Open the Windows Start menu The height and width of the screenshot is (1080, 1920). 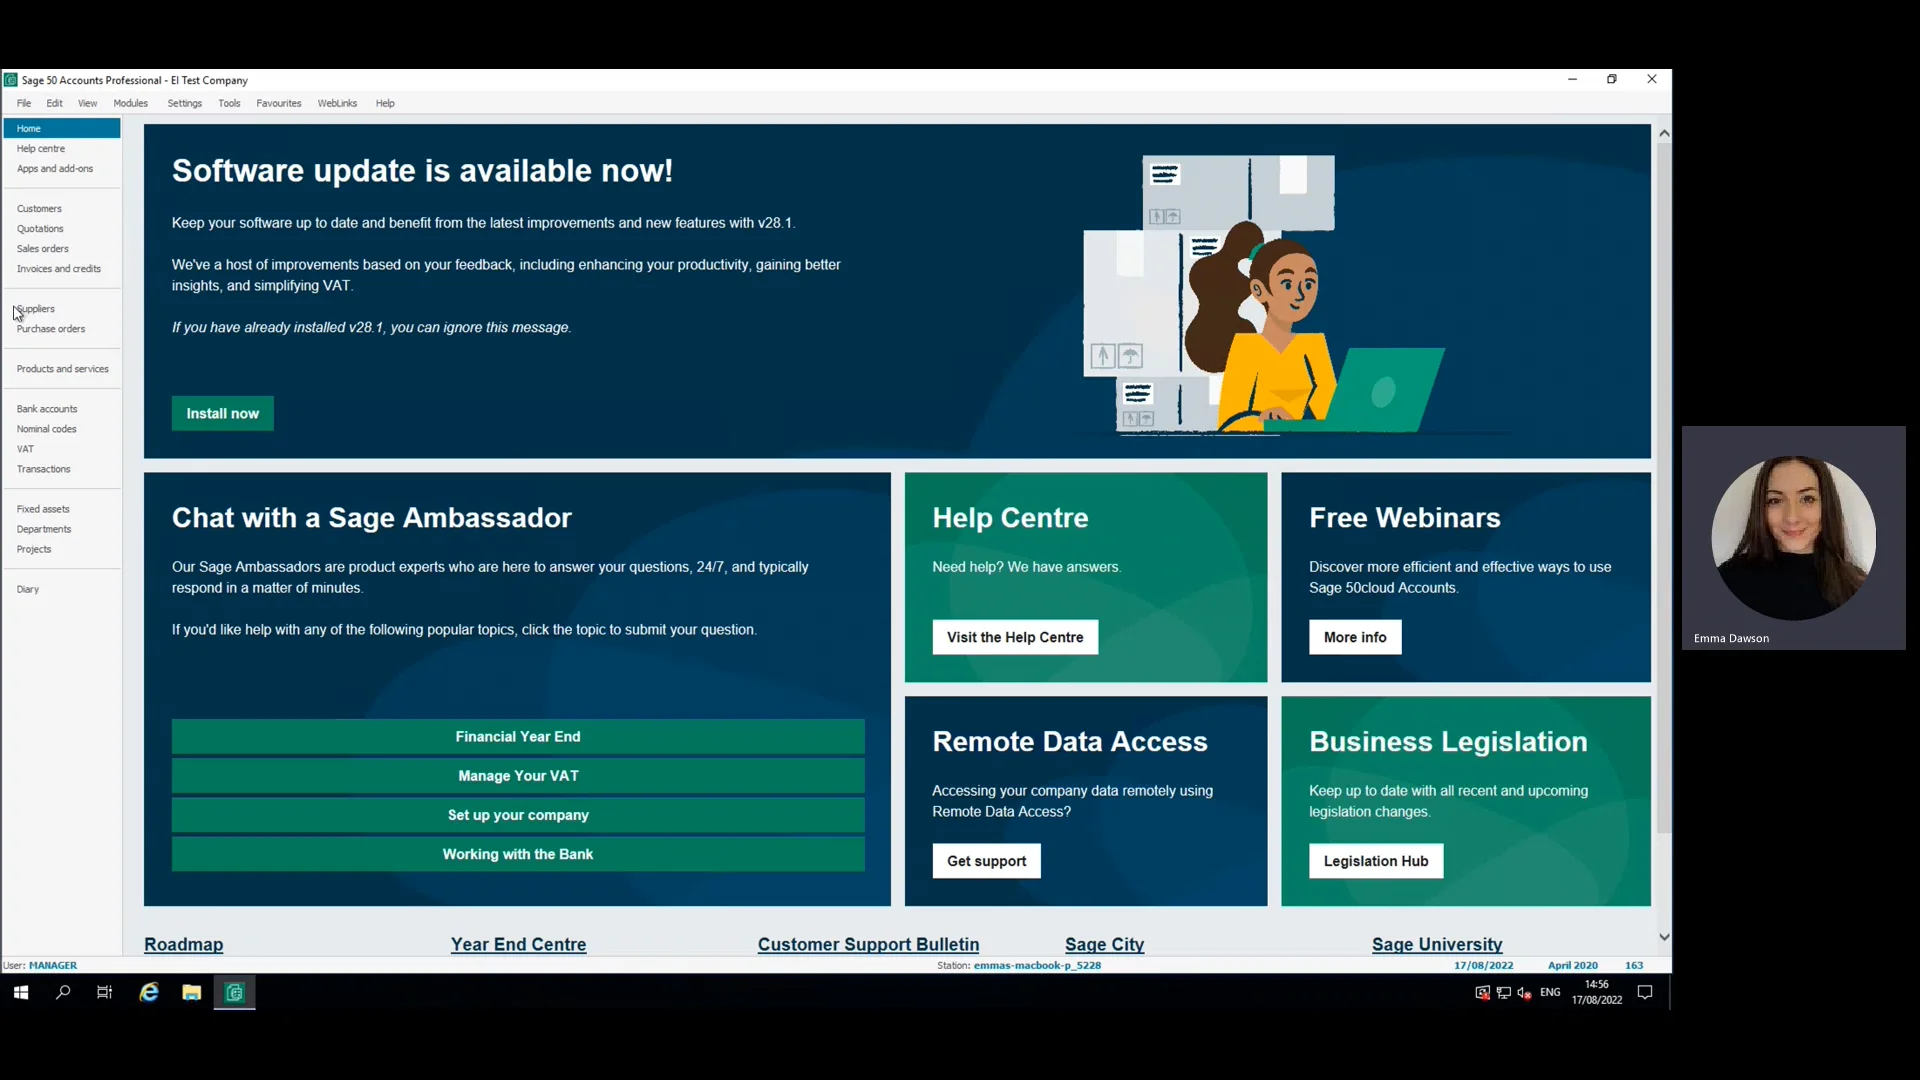pos(20,992)
